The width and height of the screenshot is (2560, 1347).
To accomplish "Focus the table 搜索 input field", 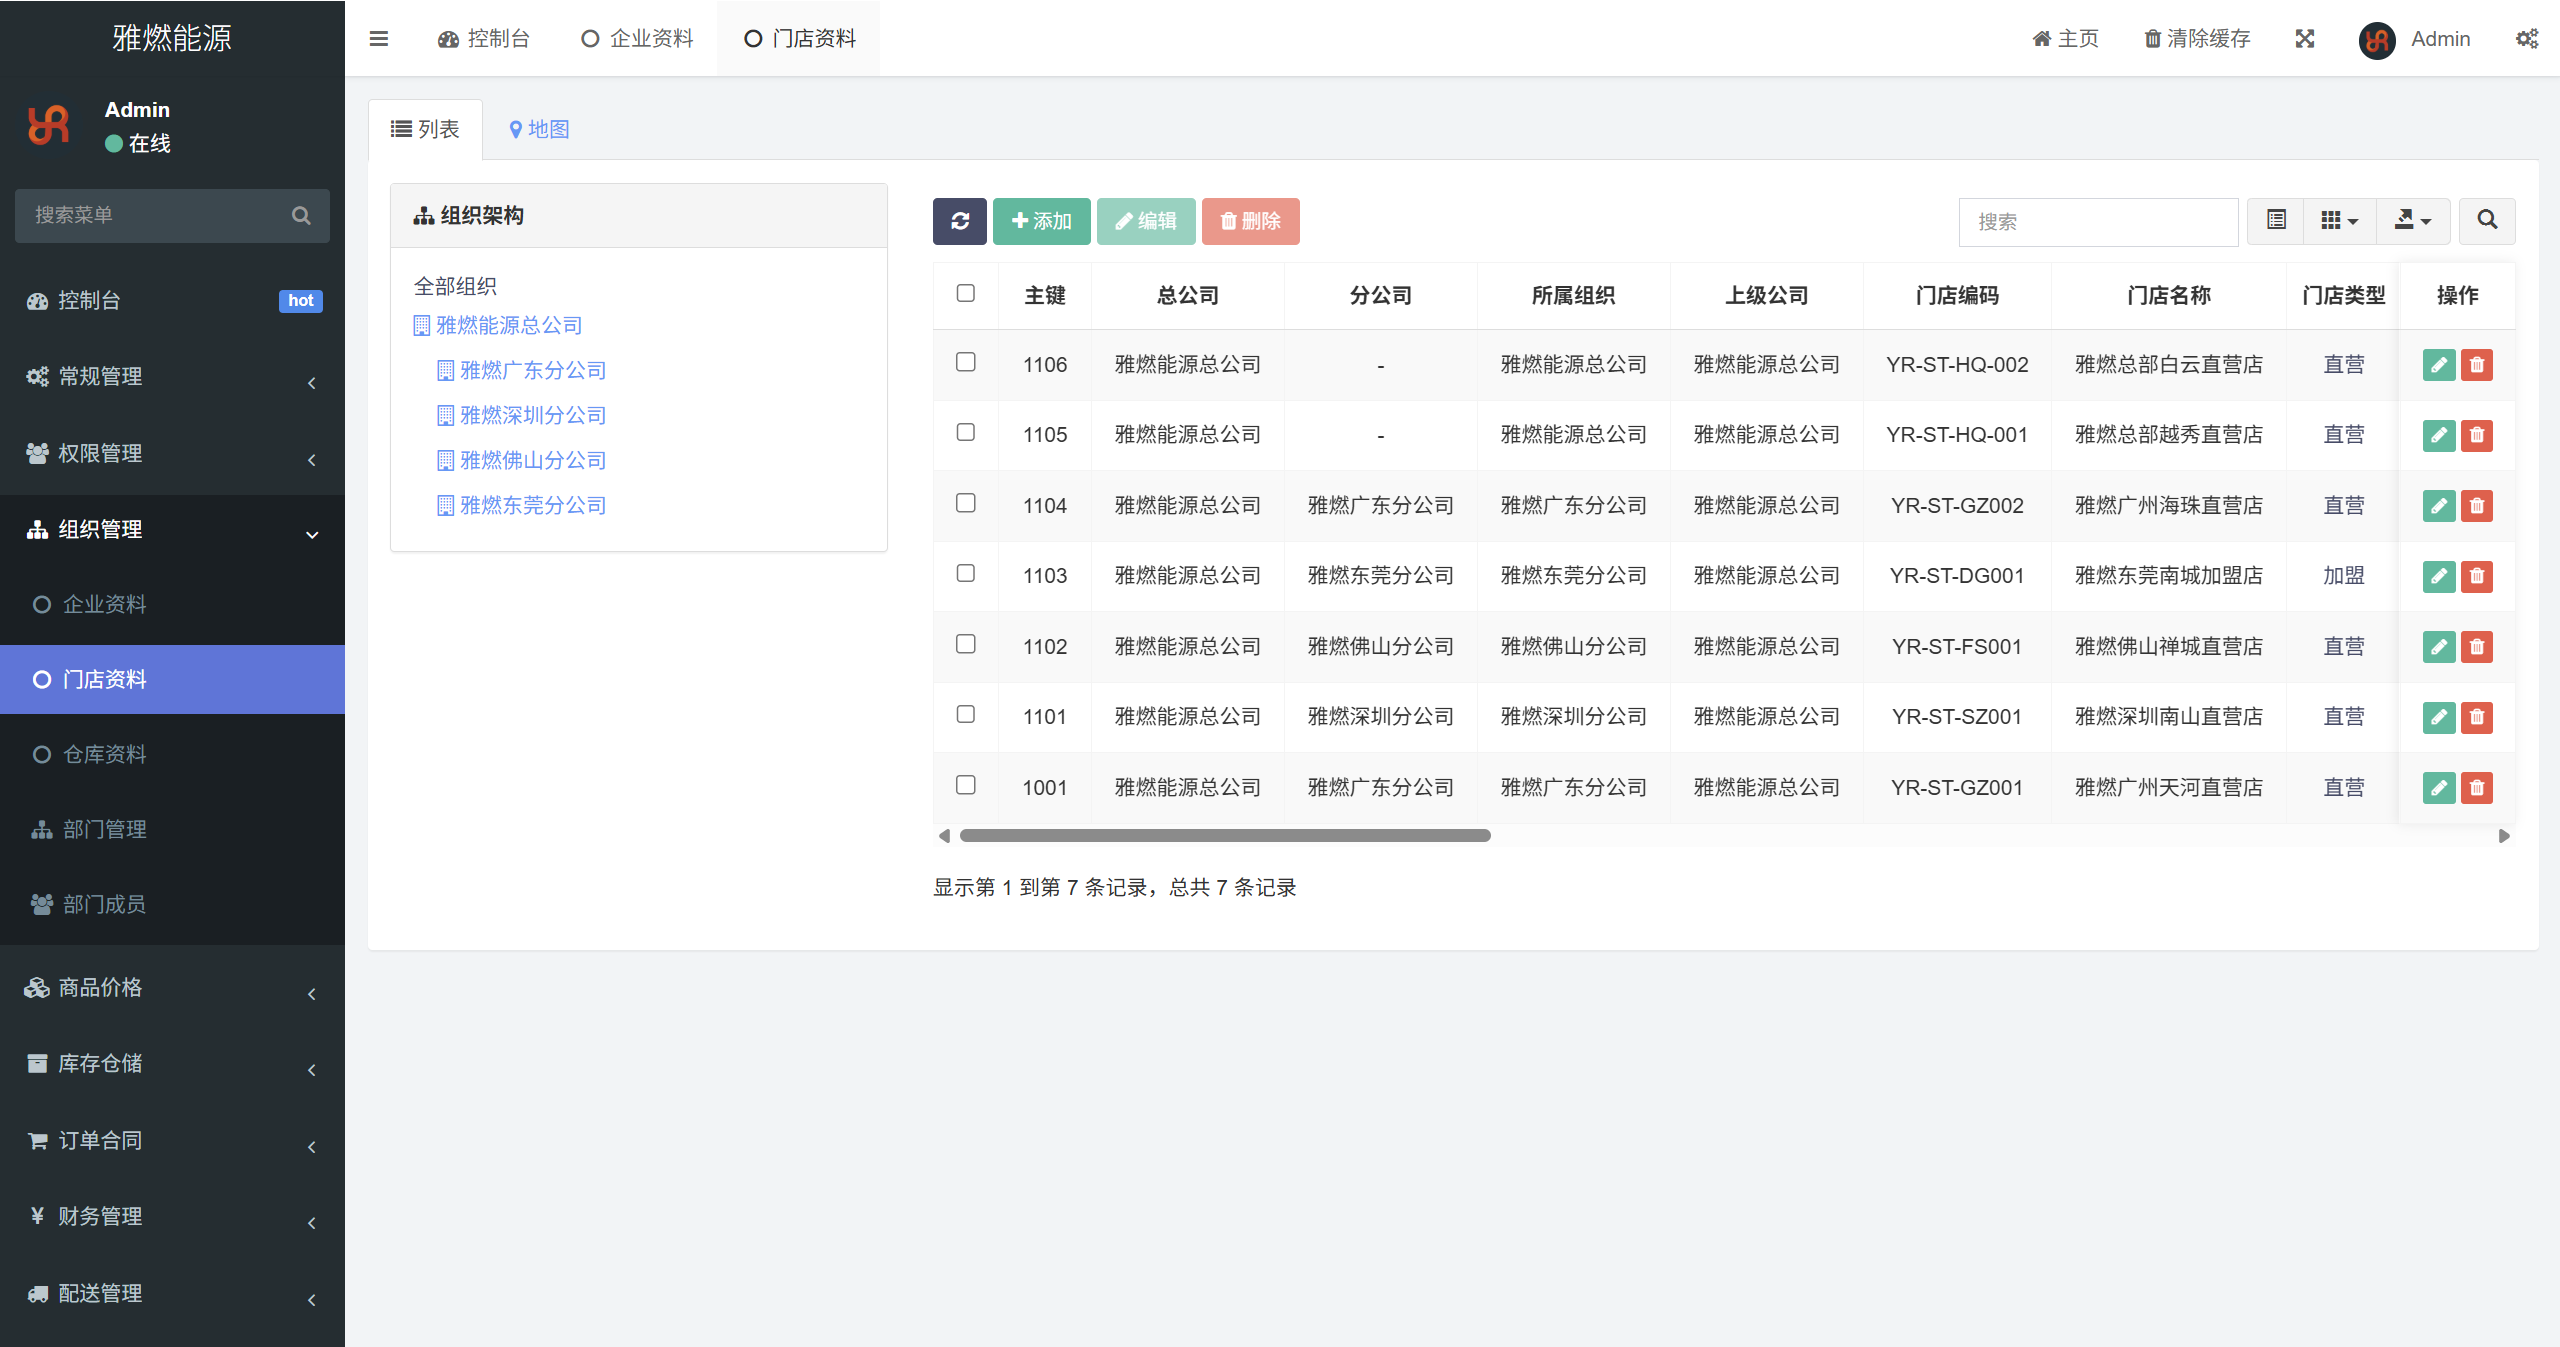I will pos(2098,222).
